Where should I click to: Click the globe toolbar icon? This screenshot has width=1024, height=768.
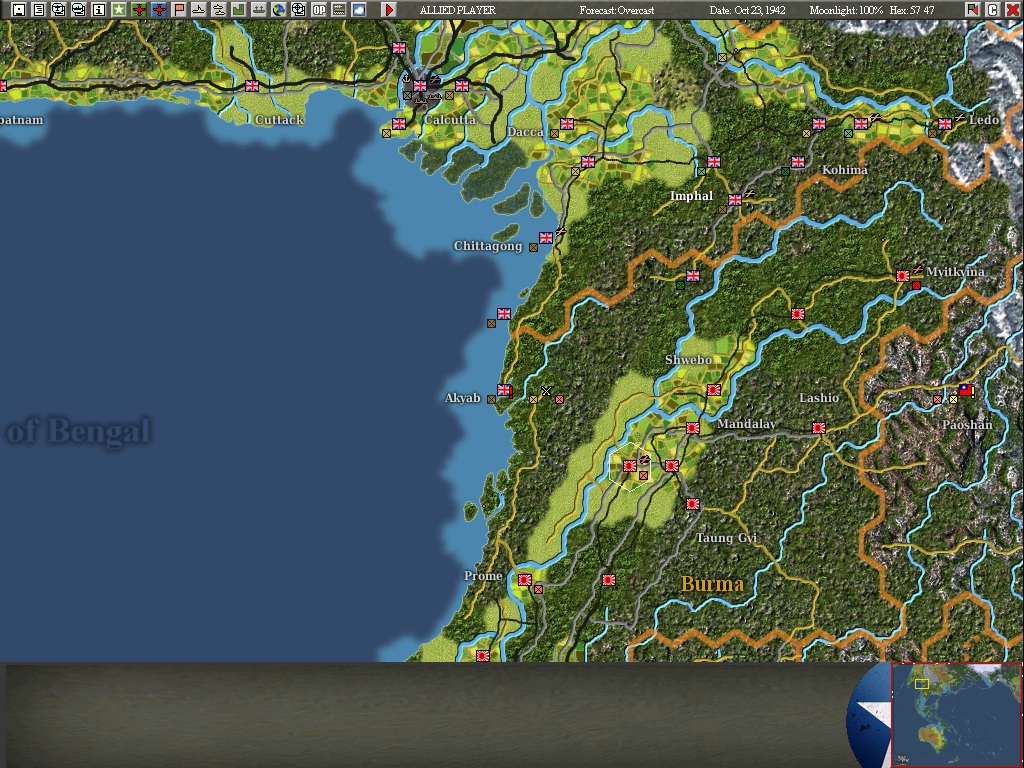click(279, 10)
